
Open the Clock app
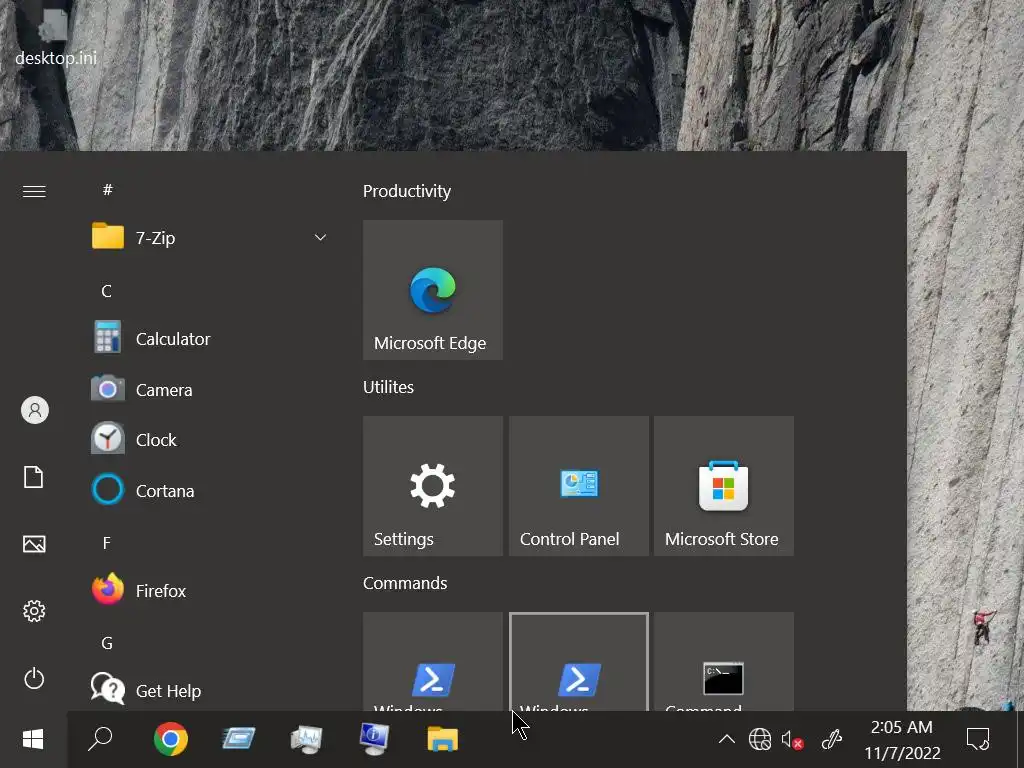209,440
